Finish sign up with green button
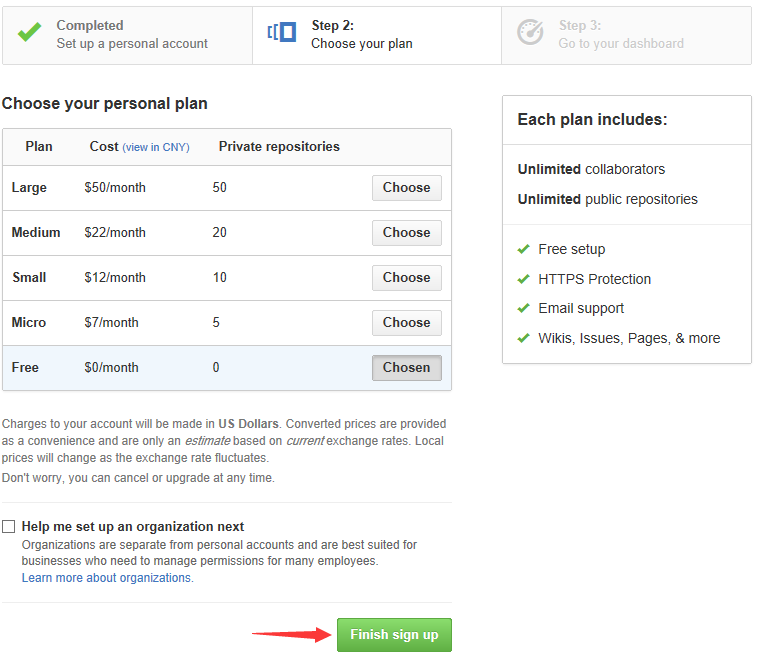This screenshot has height=658, width=758. 394,634
